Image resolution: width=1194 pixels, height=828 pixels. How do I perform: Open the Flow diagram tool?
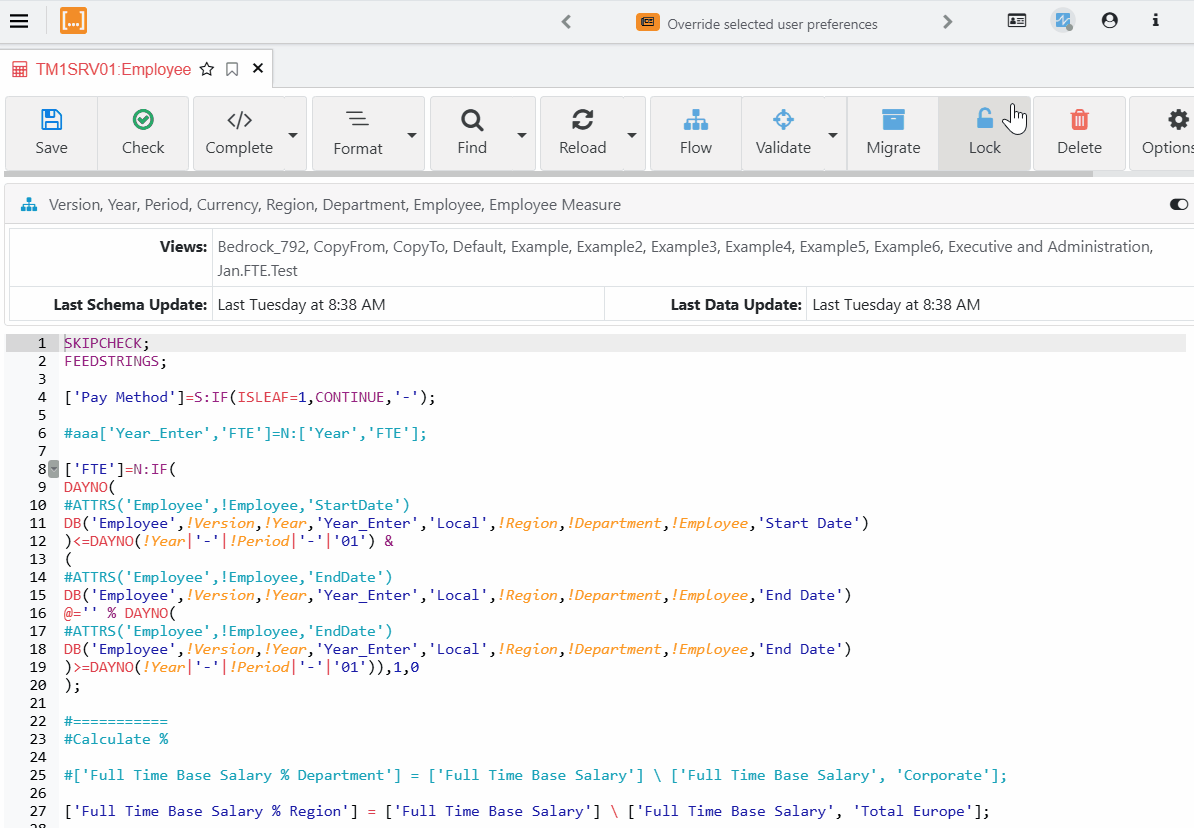coord(695,133)
